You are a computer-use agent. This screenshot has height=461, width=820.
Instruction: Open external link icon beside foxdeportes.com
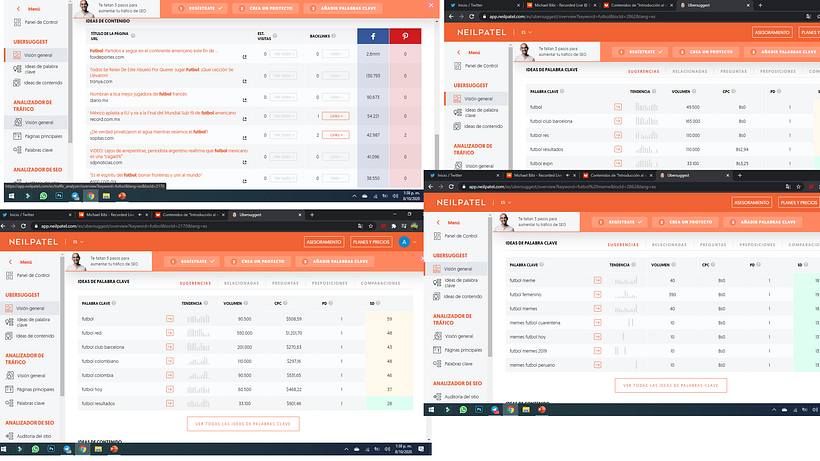(x=244, y=57)
